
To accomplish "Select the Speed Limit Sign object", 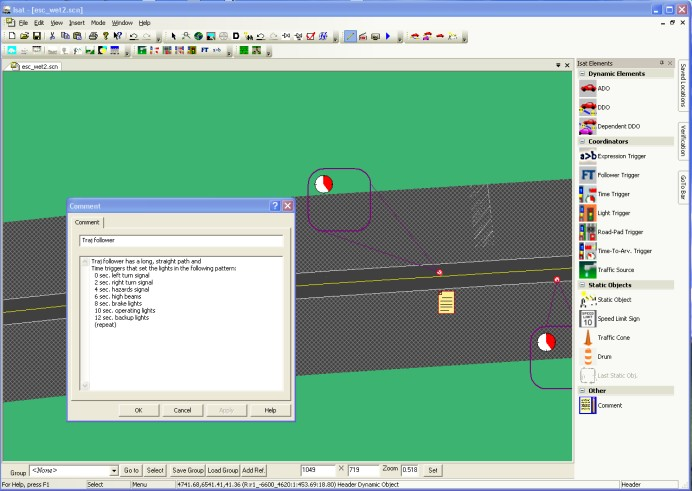I will (x=588, y=318).
